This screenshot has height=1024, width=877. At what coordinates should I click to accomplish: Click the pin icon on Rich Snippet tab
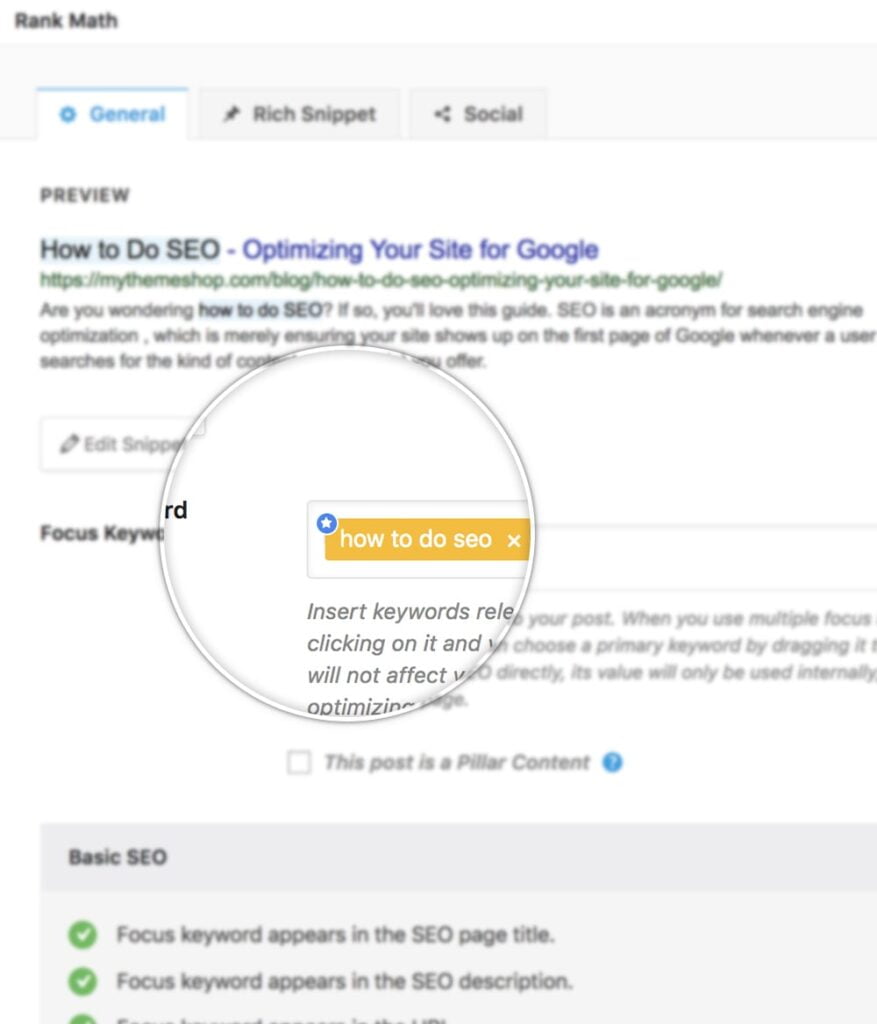231,114
